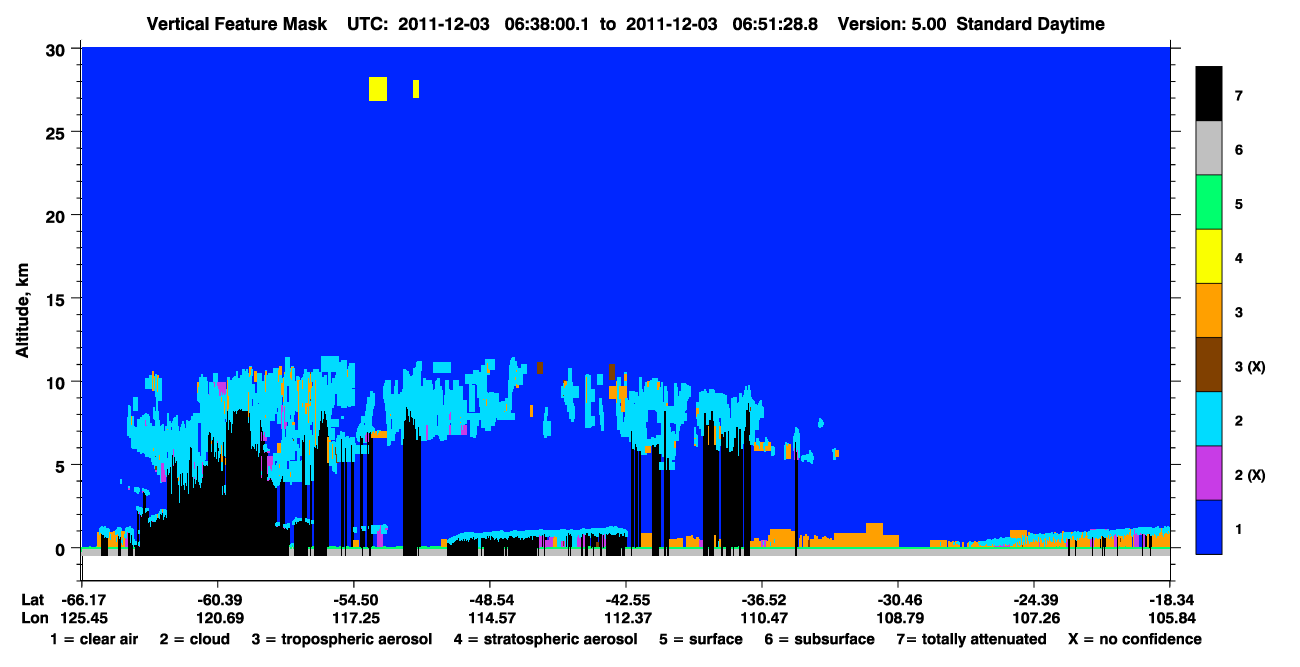This screenshot has width=1300, height=667.
Task: Click legend text '5 = surface'
Action: (701, 639)
